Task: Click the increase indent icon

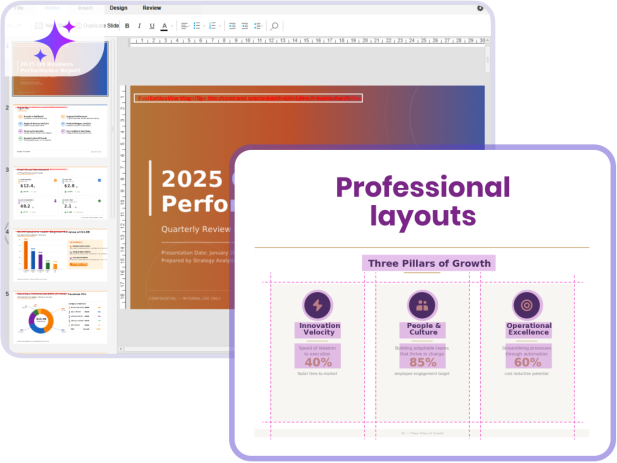Action: [x=245, y=26]
